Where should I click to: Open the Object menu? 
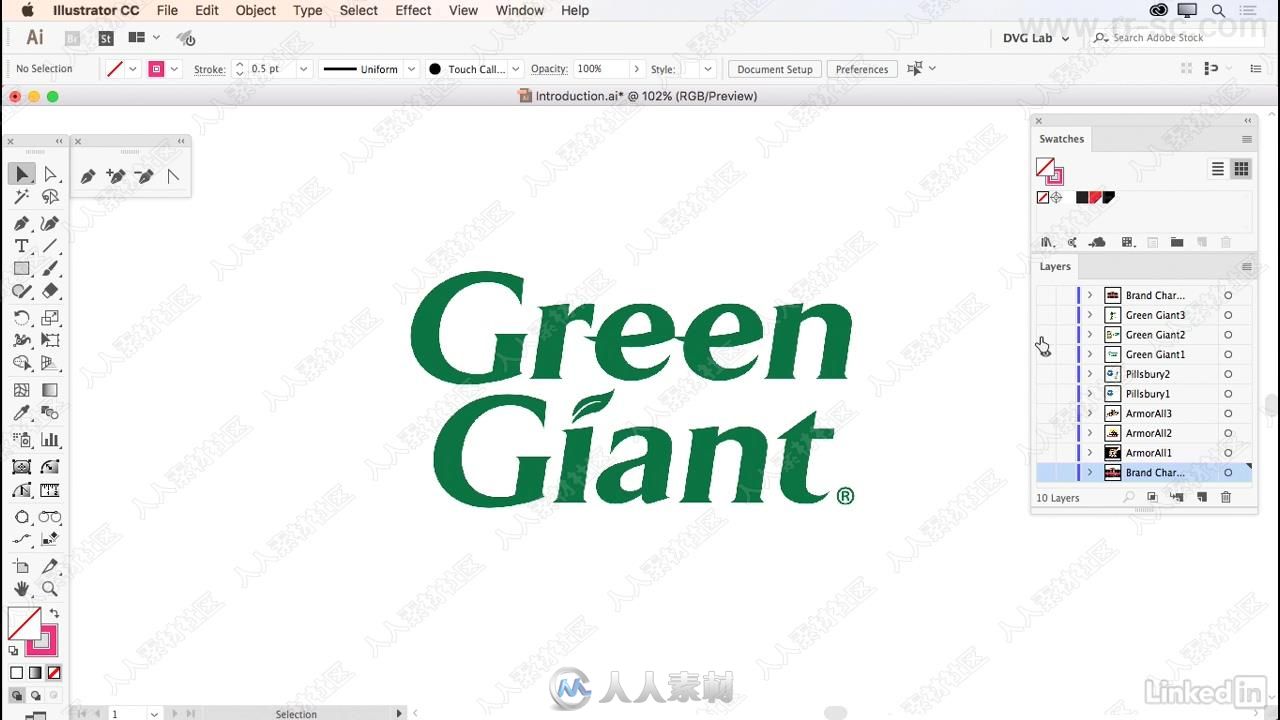pyautogui.click(x=256, y=10)
